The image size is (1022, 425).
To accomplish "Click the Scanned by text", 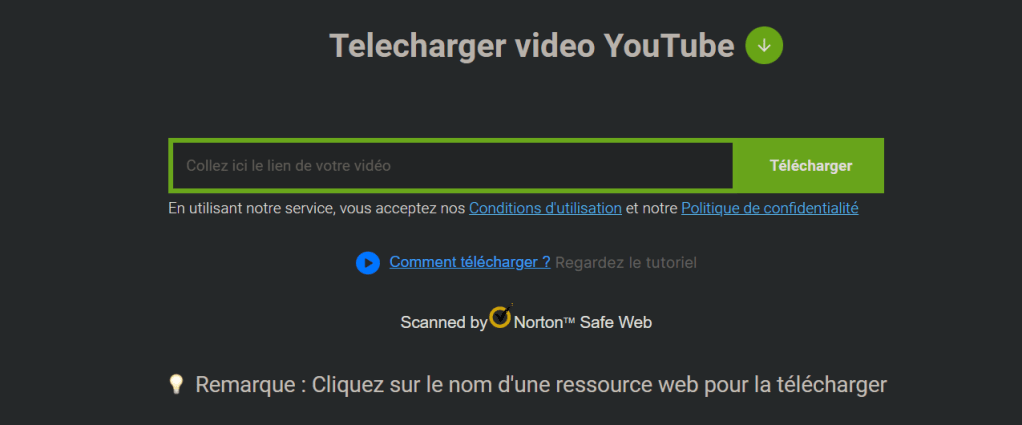I will (444, 323).
